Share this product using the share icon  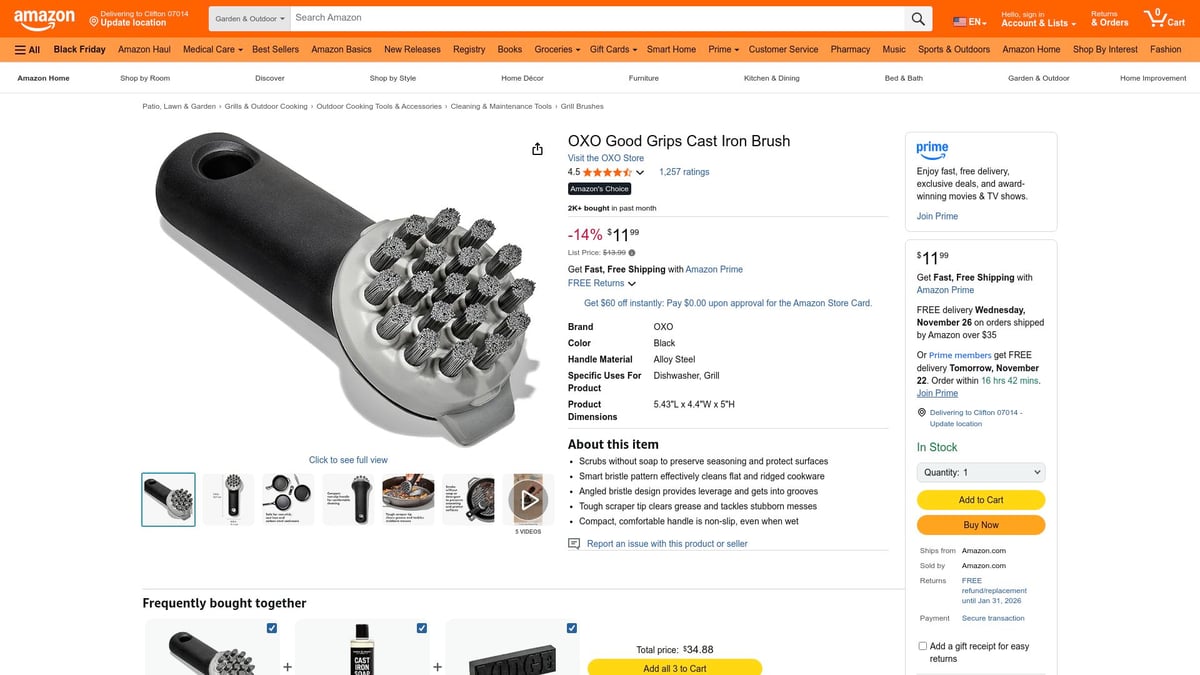click(x=537, y=148)
